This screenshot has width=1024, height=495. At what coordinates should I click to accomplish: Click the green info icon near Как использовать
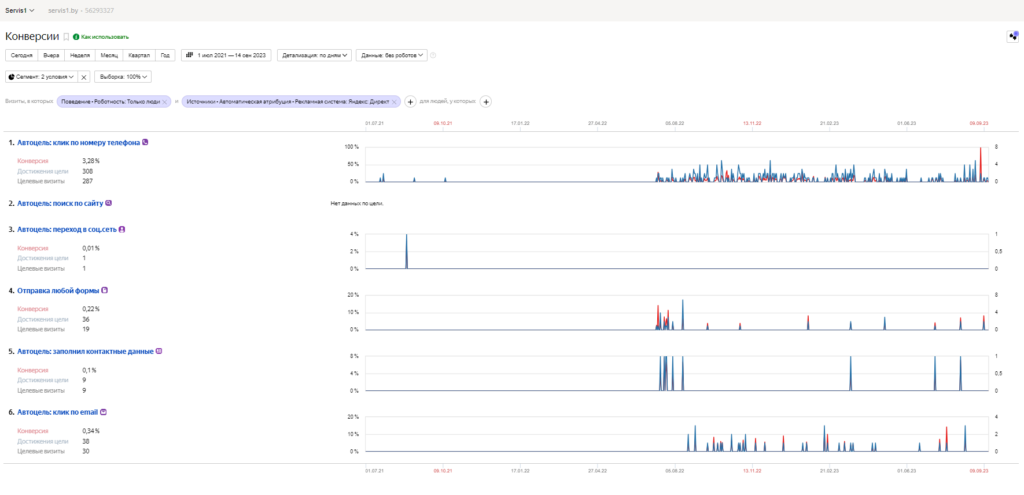76,37
